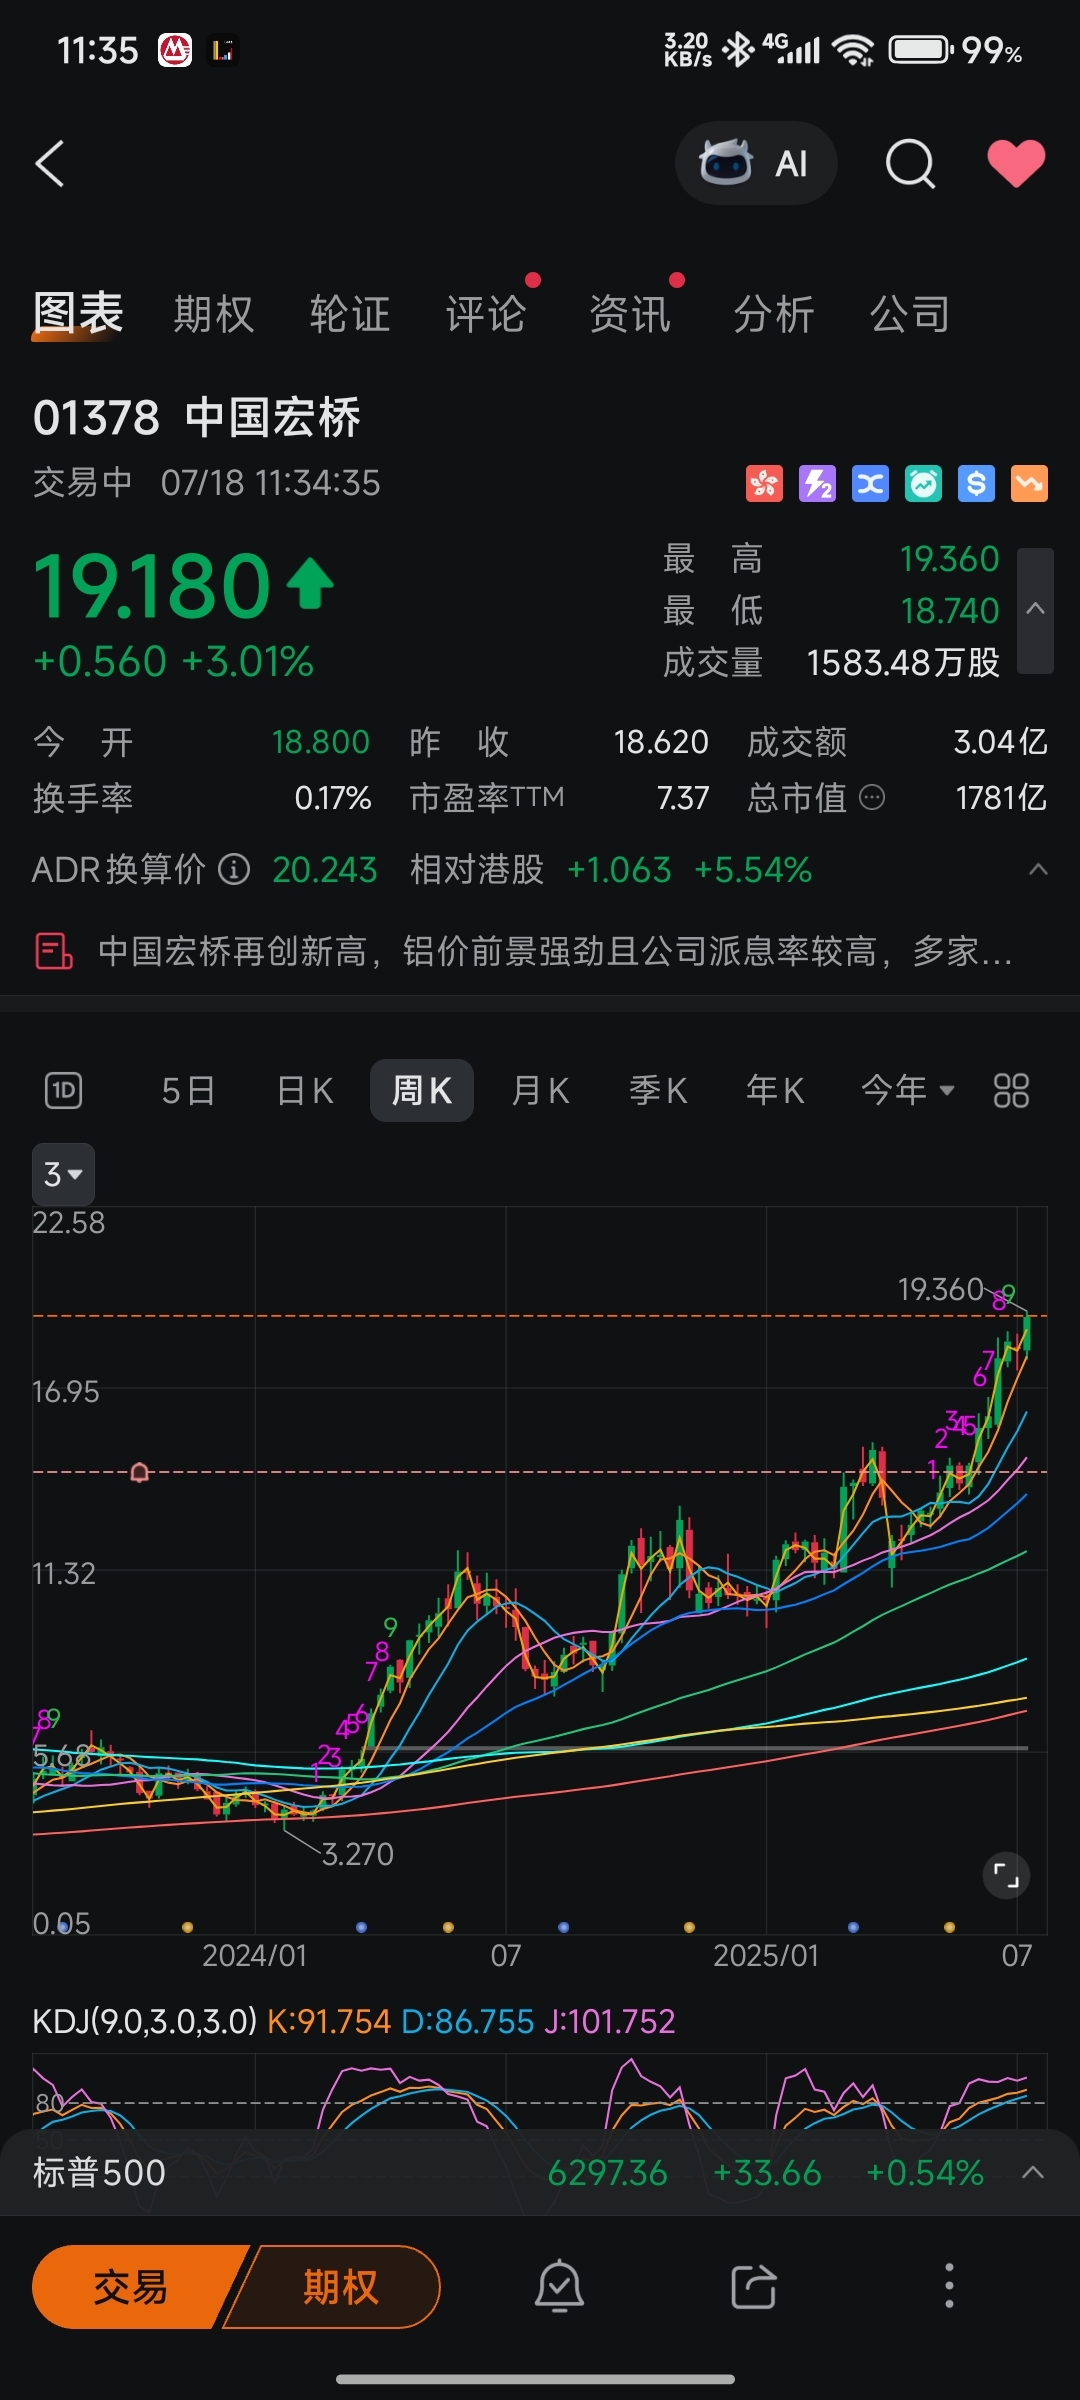
Task: Tap the orange chart badge icon
Action: pos(1029,484)
